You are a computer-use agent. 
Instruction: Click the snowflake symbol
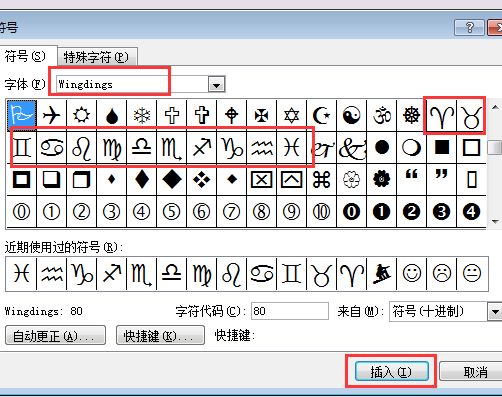142,115
